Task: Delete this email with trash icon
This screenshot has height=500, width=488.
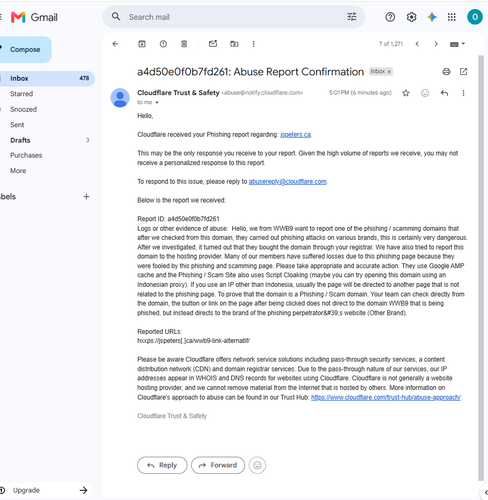Action: (x=184, y=44)
